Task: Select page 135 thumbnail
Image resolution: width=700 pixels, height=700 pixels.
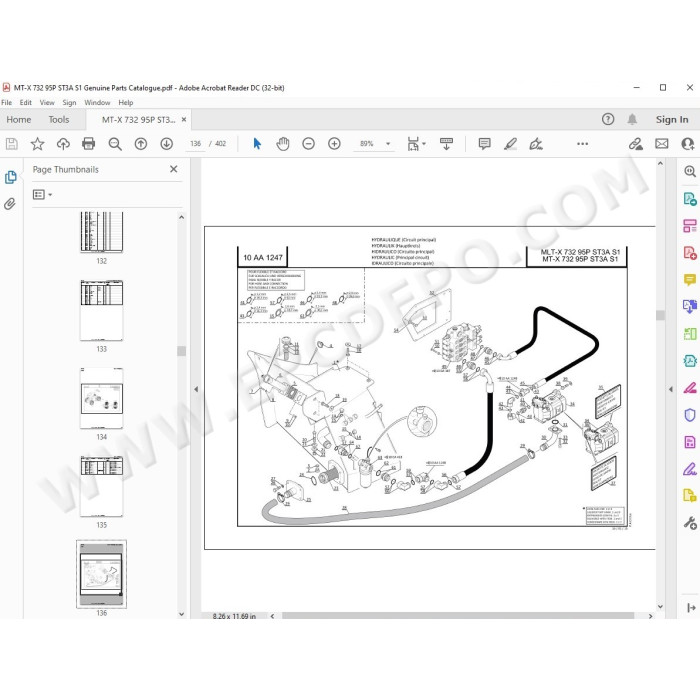Action: tap(101, 486)
